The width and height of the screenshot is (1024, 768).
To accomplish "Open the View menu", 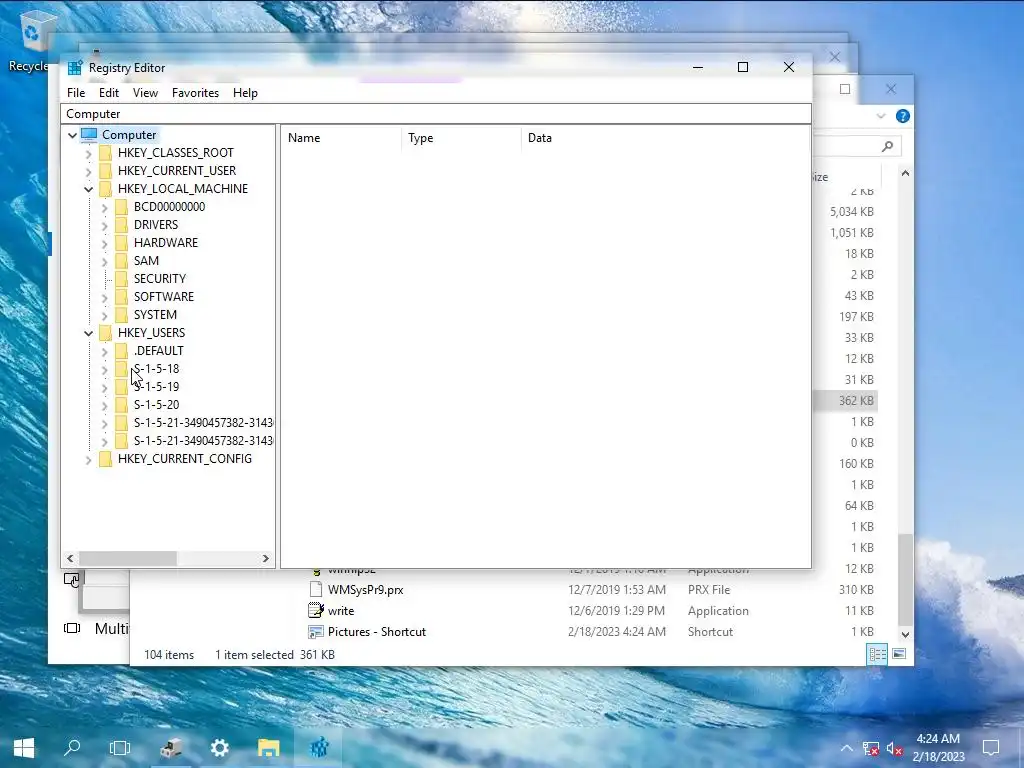I will (145, 93).
